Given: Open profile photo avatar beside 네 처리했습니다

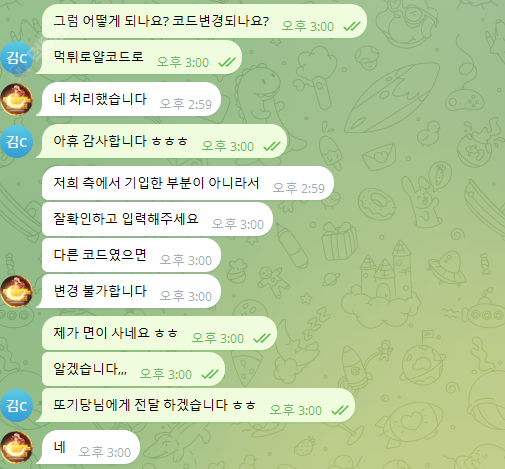Looking at the screenshot, I should pos(16,100).
